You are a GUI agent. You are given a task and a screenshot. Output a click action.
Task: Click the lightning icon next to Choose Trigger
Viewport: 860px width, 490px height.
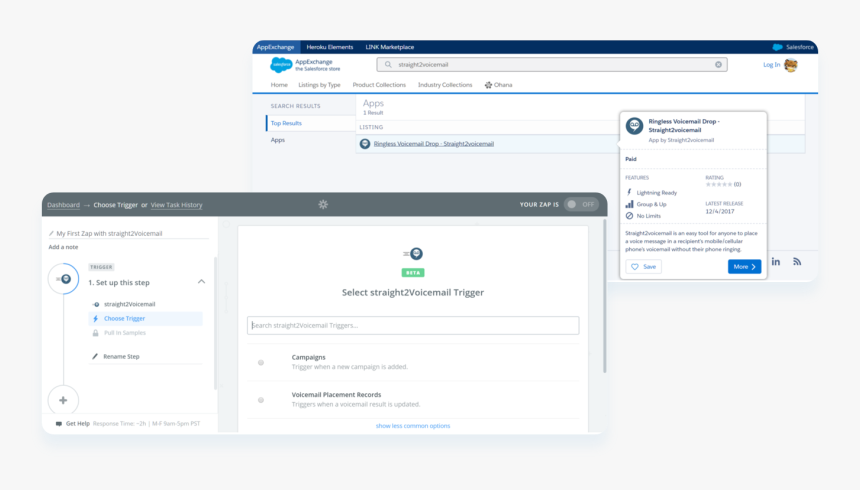[x=95, y=318]
